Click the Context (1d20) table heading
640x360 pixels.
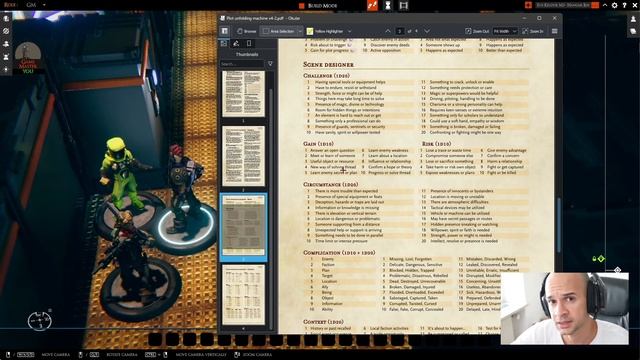click(323, 322)
